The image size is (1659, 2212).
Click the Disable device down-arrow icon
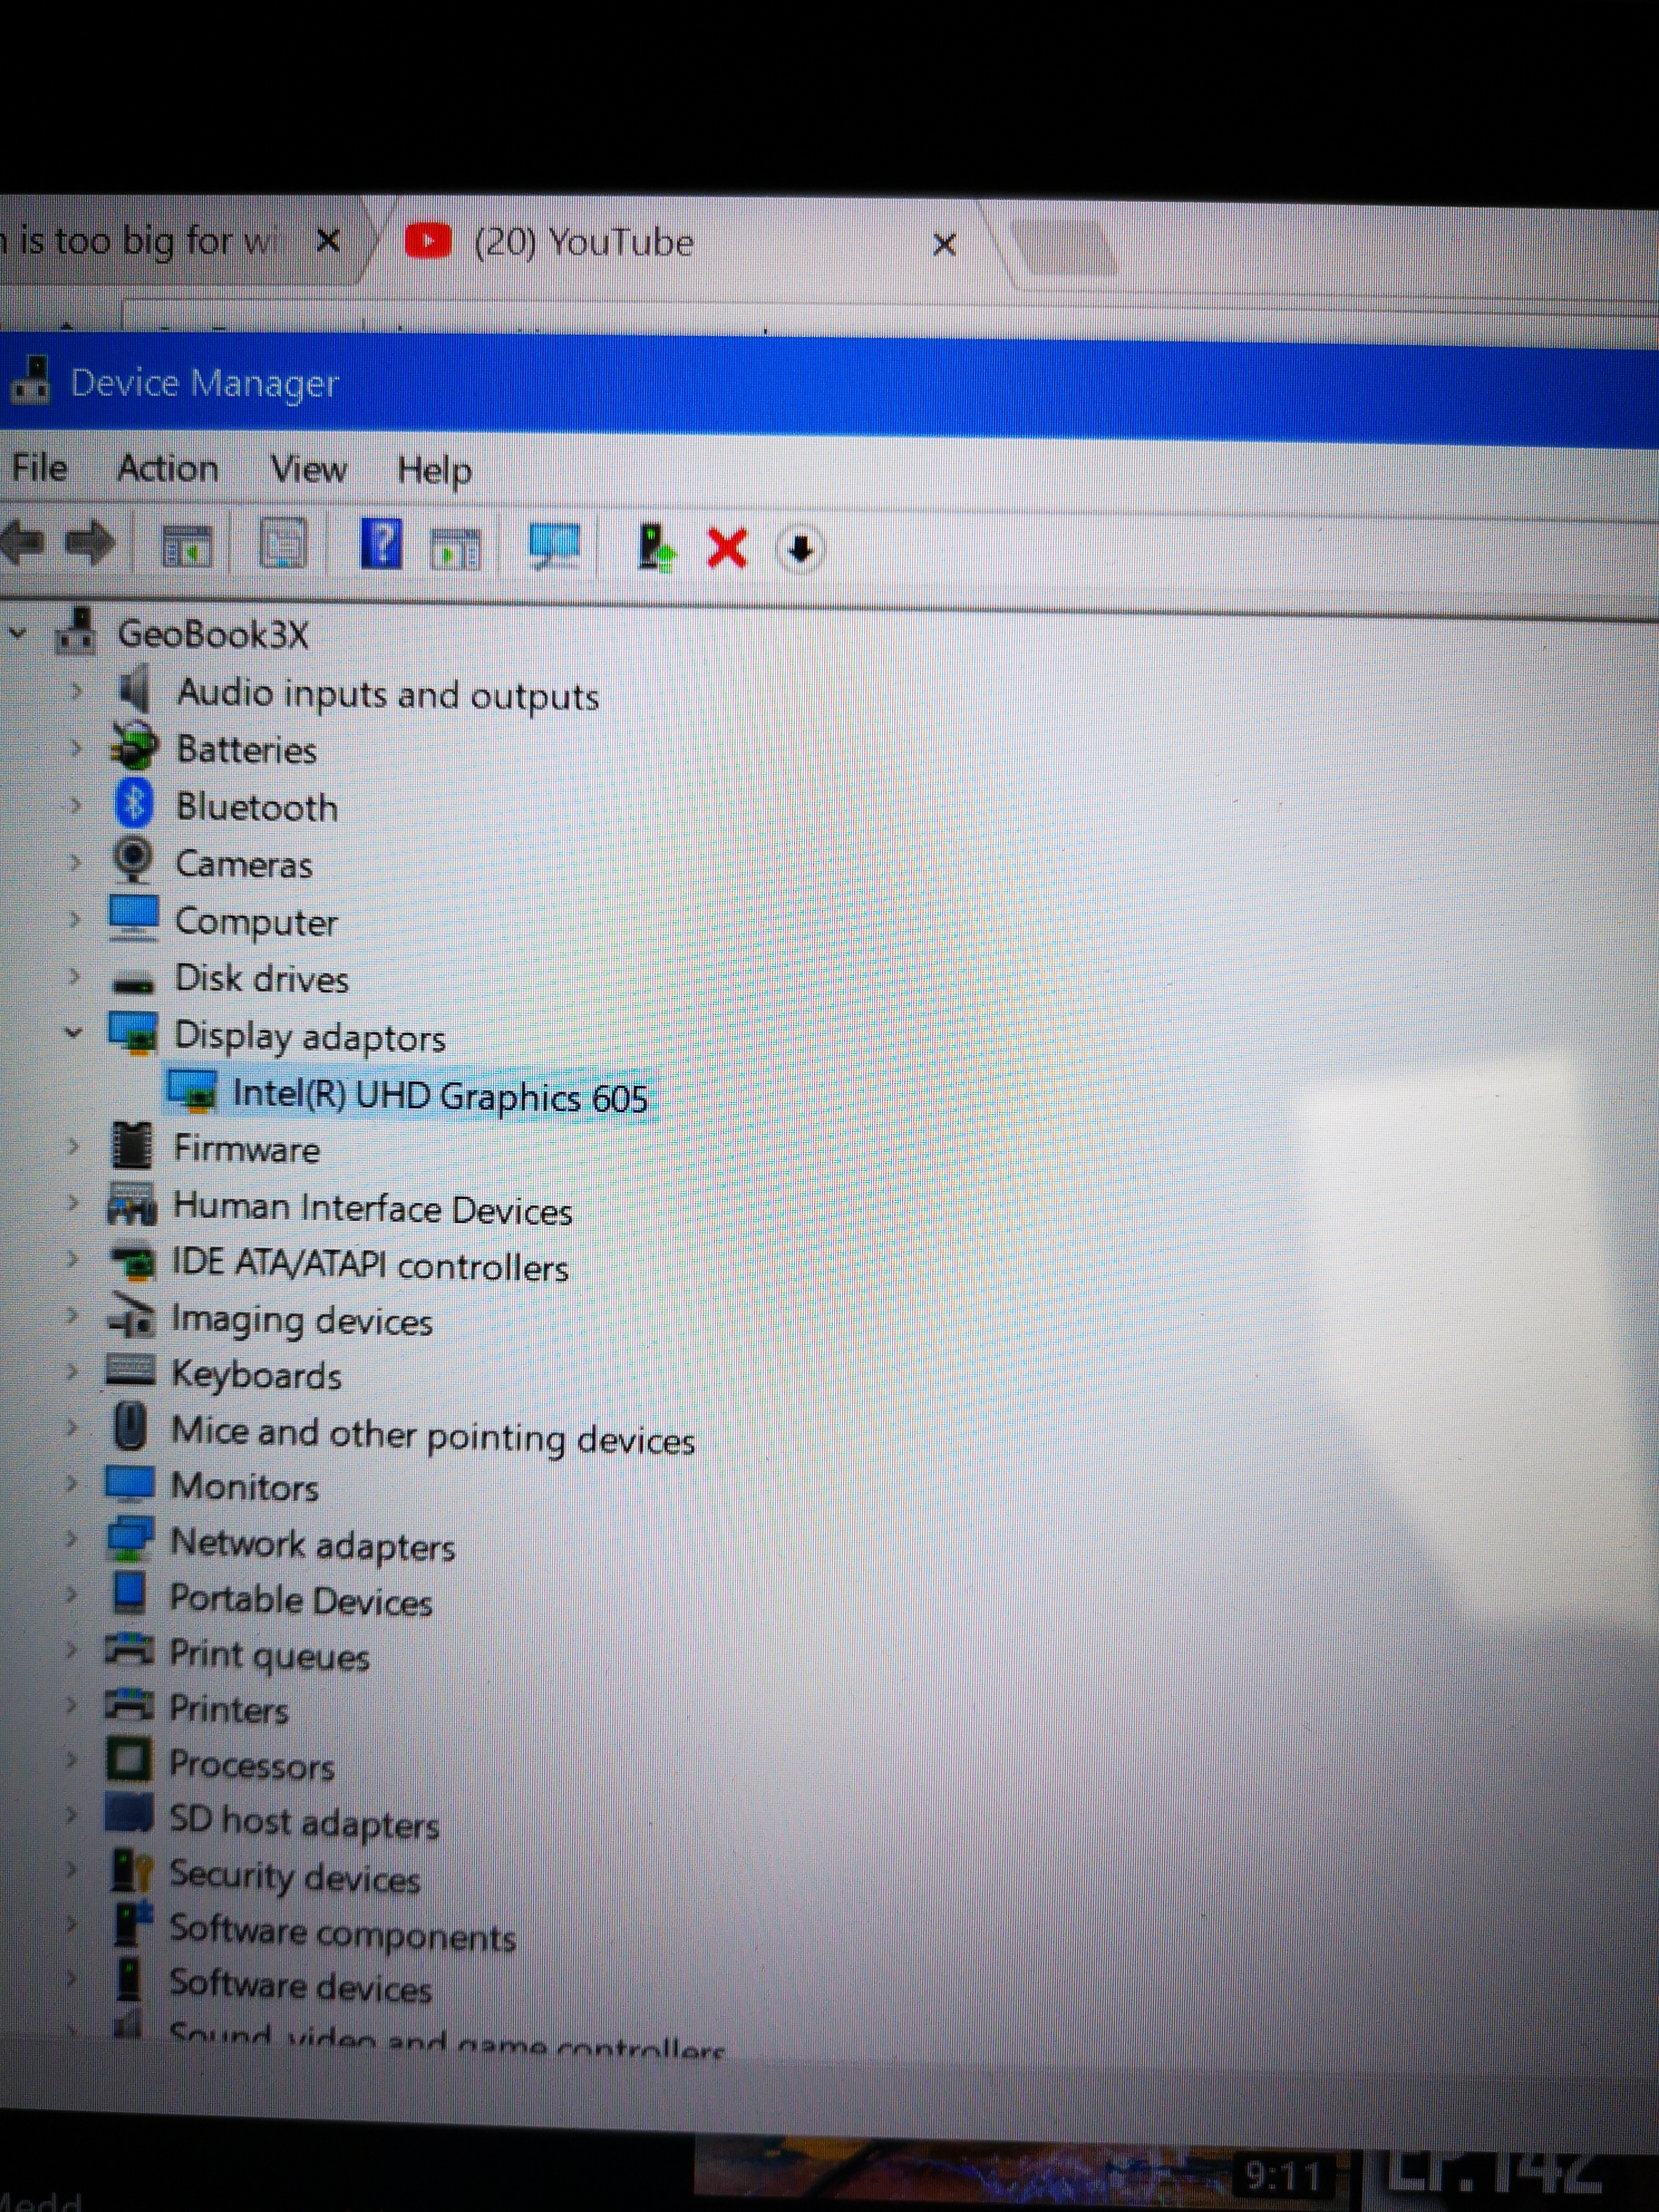800,549
